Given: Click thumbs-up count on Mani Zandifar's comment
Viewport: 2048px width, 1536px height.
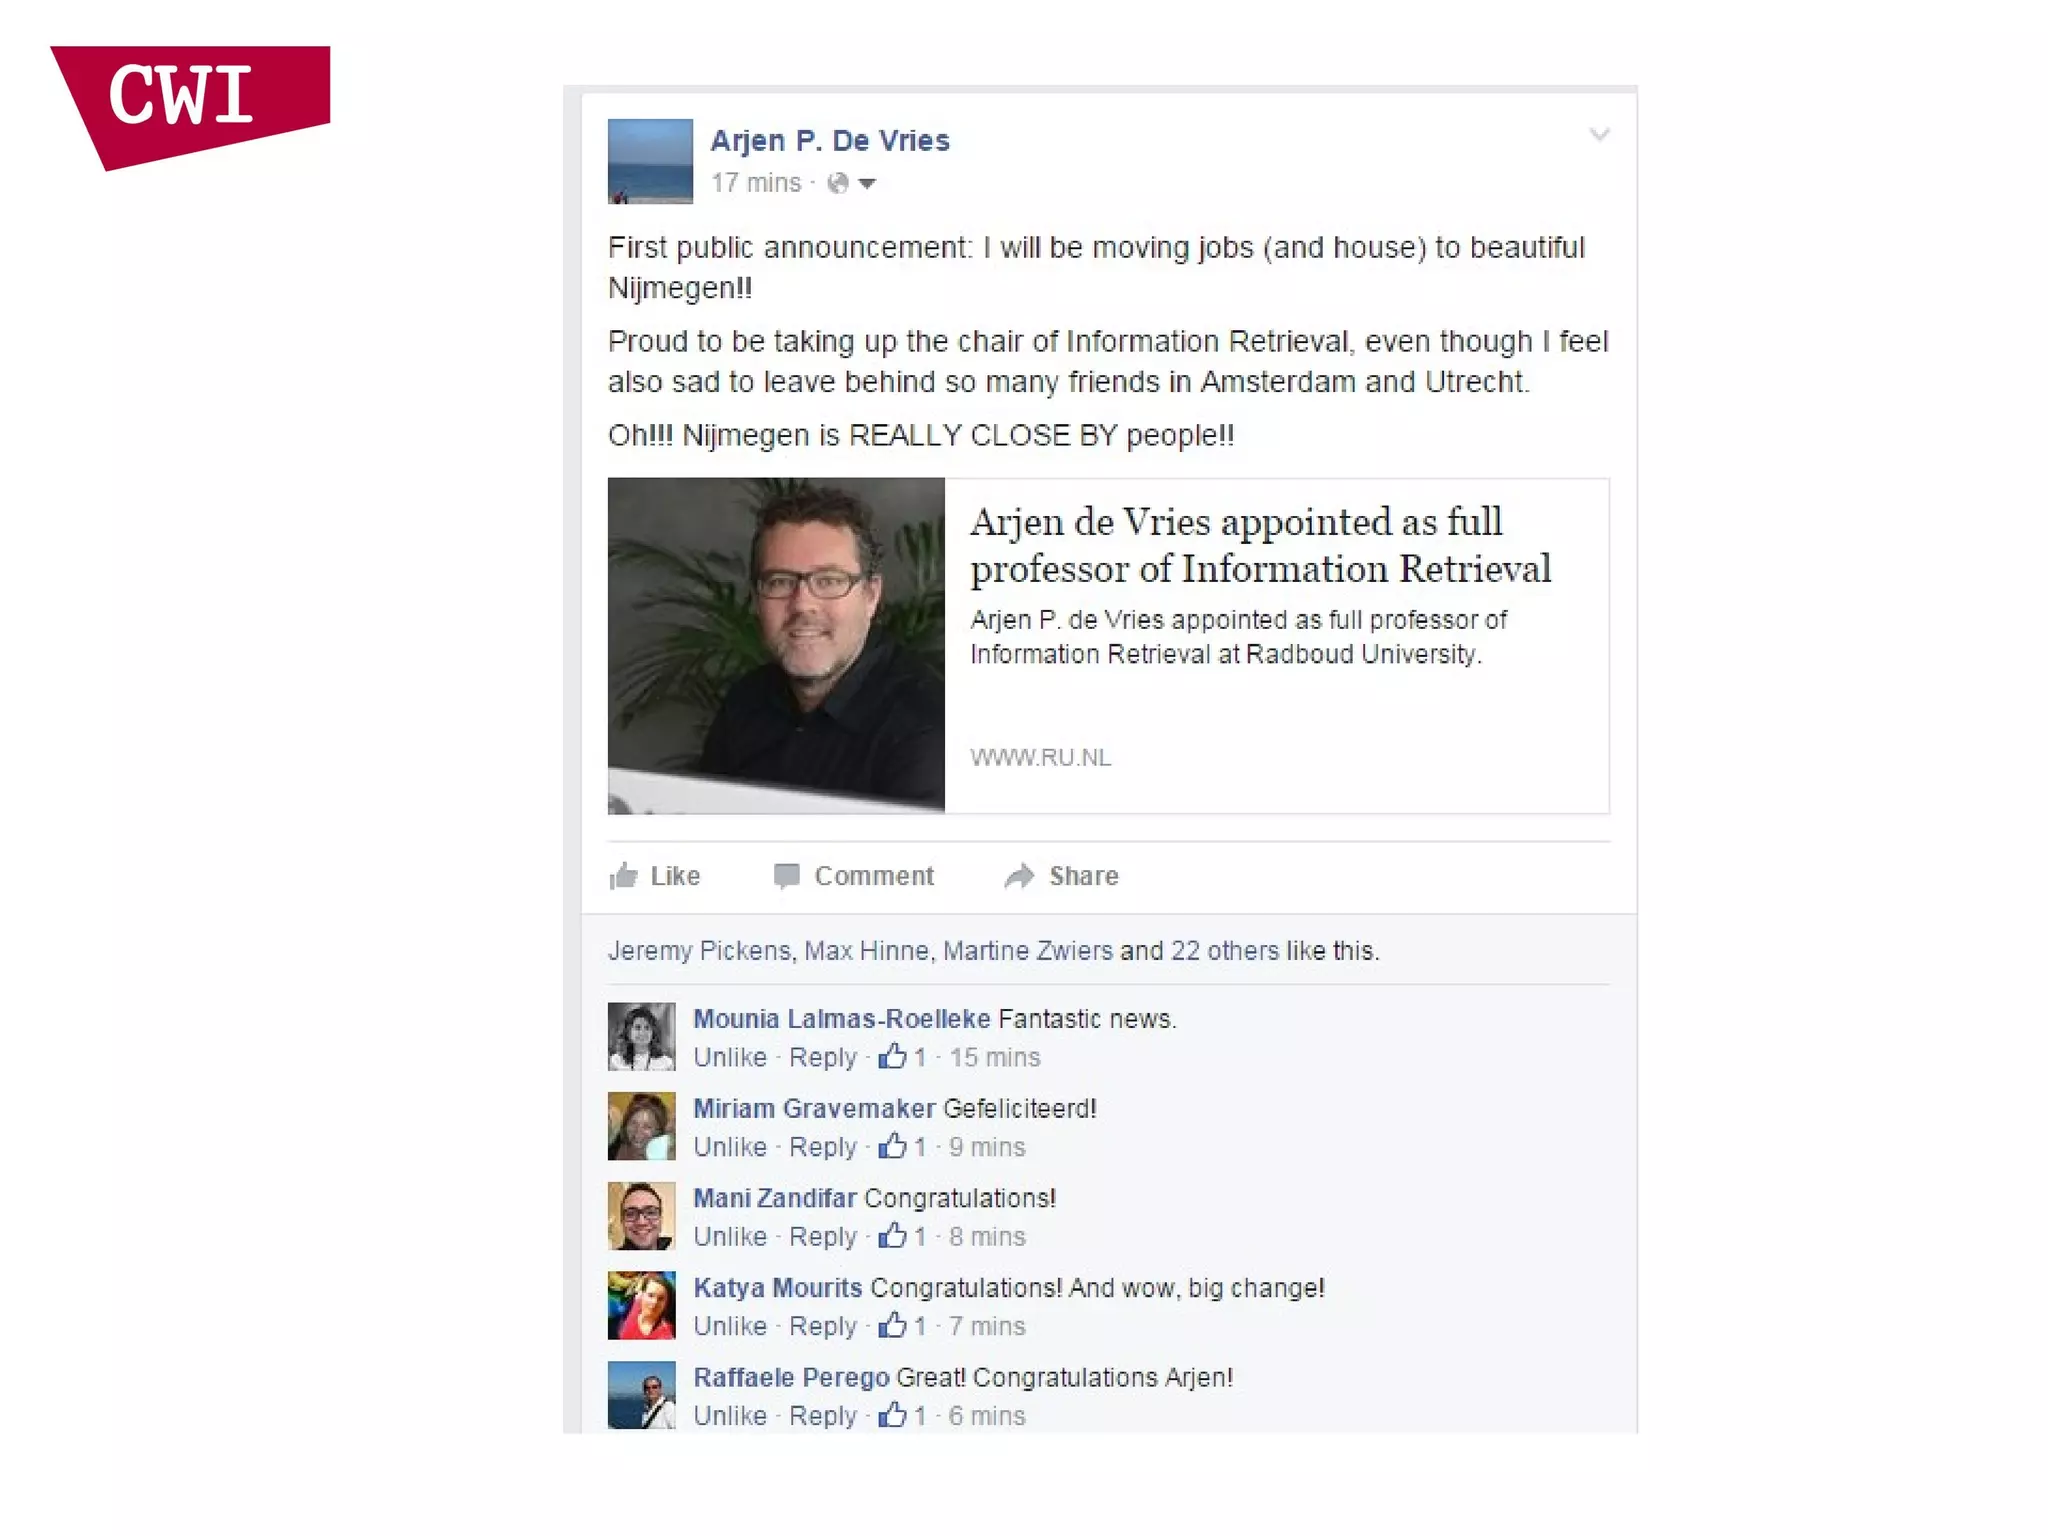Looking at the screenshot, I should (902, 1237).
